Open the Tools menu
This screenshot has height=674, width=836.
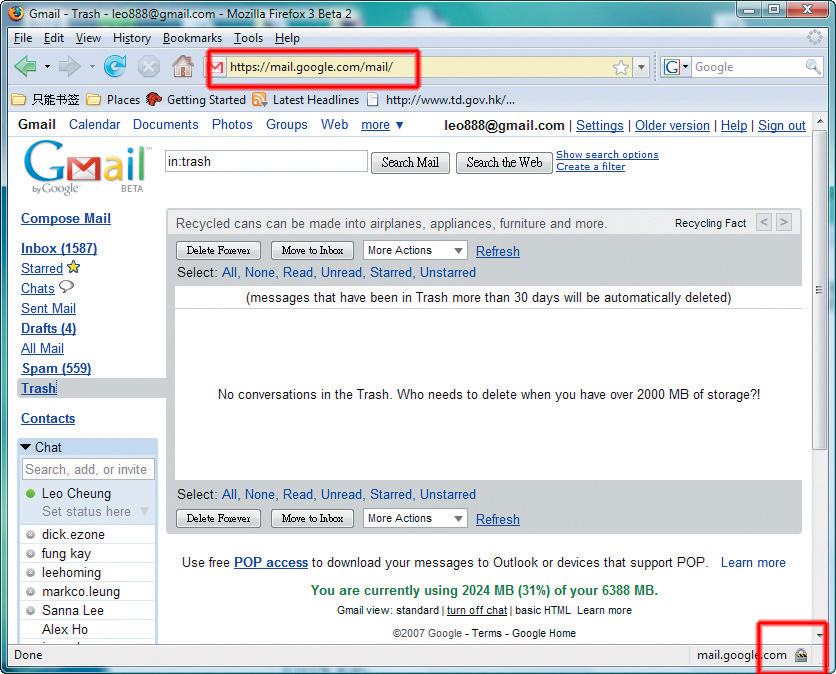pos(248,38)
